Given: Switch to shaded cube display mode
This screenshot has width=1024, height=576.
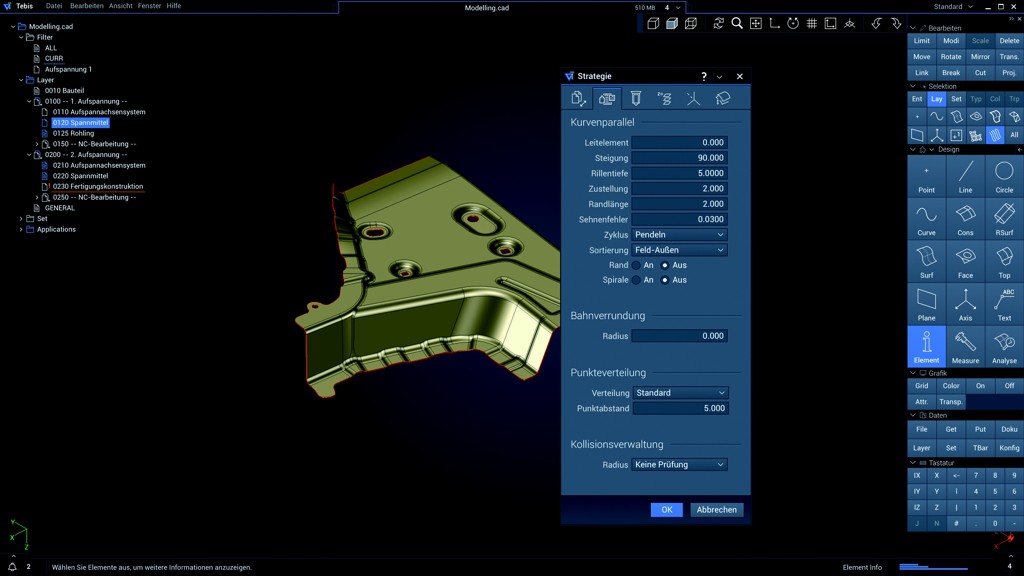Looking at the screenshot, I should pyautogui.click(x=671, y=24).
